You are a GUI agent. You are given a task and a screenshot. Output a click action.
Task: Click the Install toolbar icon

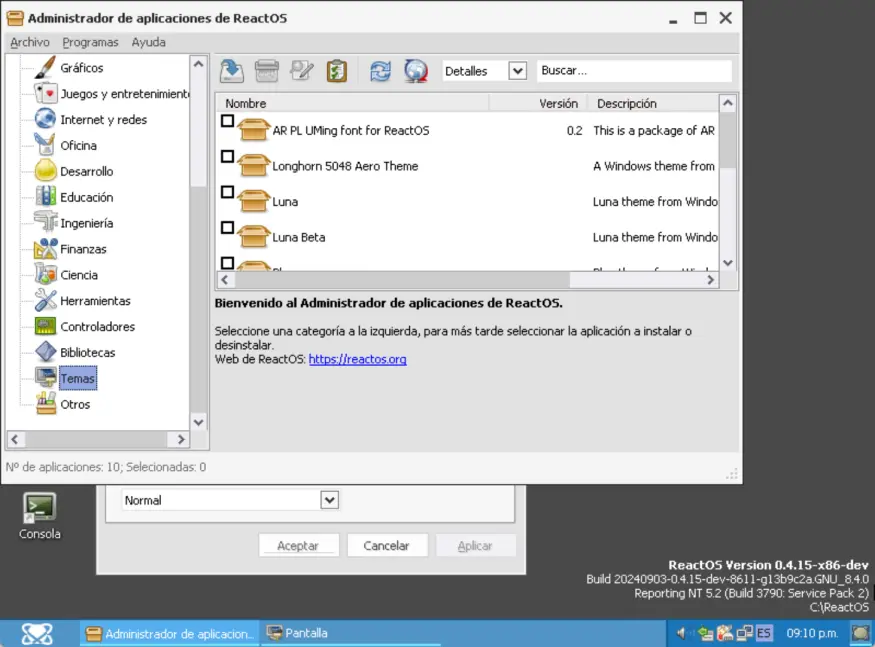(x=232, y=71)
